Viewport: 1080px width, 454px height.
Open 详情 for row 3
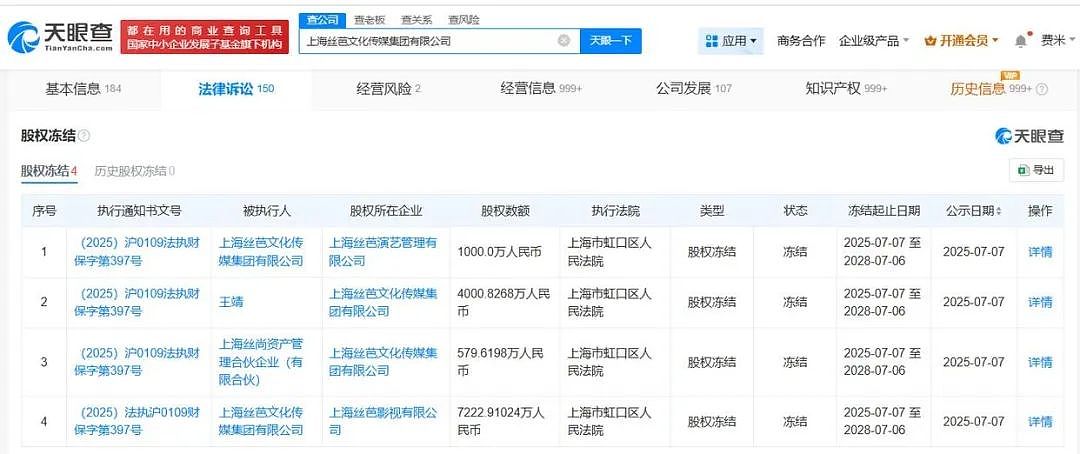click(1040, 362)
